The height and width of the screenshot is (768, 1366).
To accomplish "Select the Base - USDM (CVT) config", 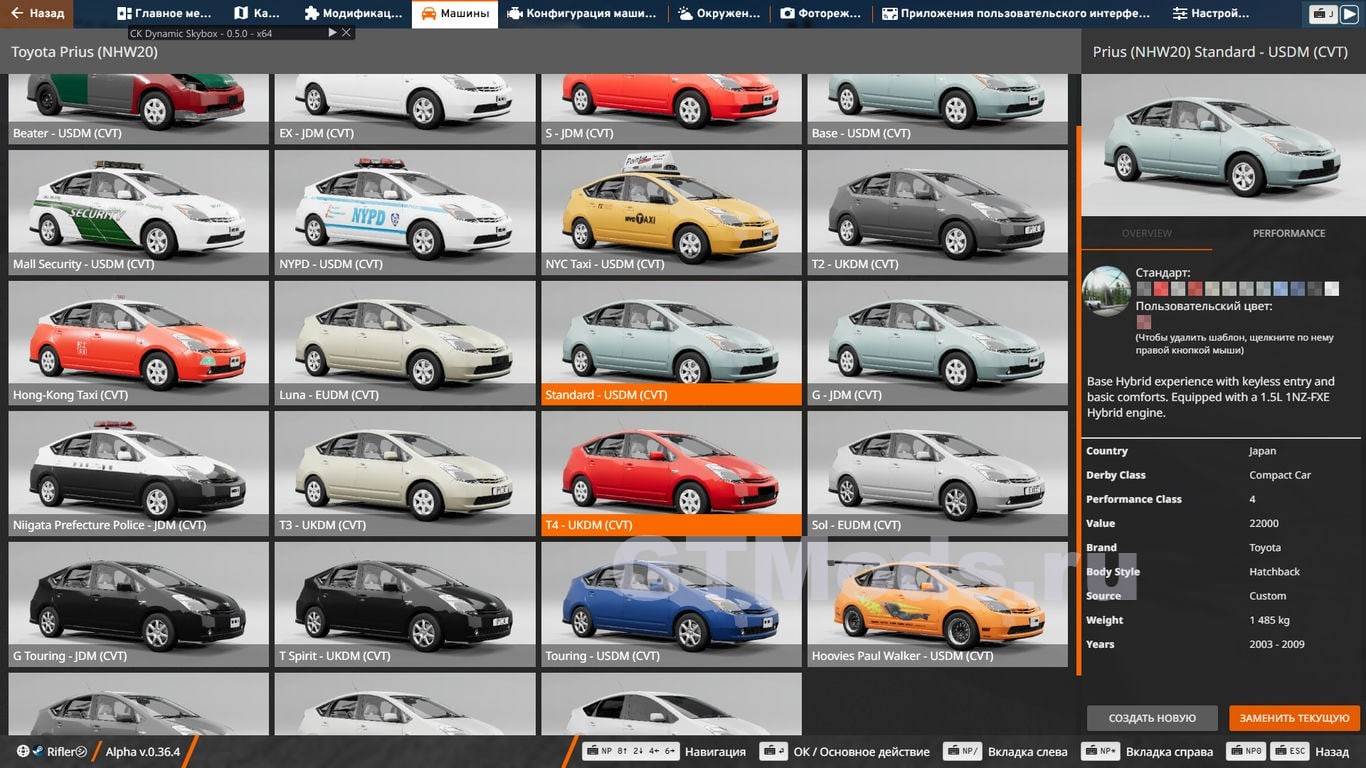I will (x=938, y=109).
